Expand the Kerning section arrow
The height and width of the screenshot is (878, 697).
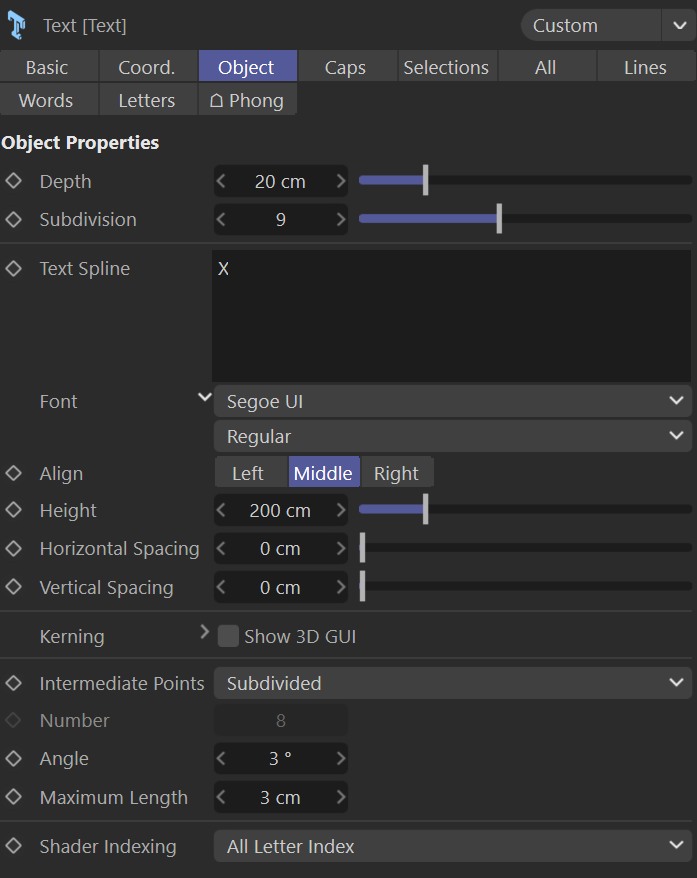204,632
